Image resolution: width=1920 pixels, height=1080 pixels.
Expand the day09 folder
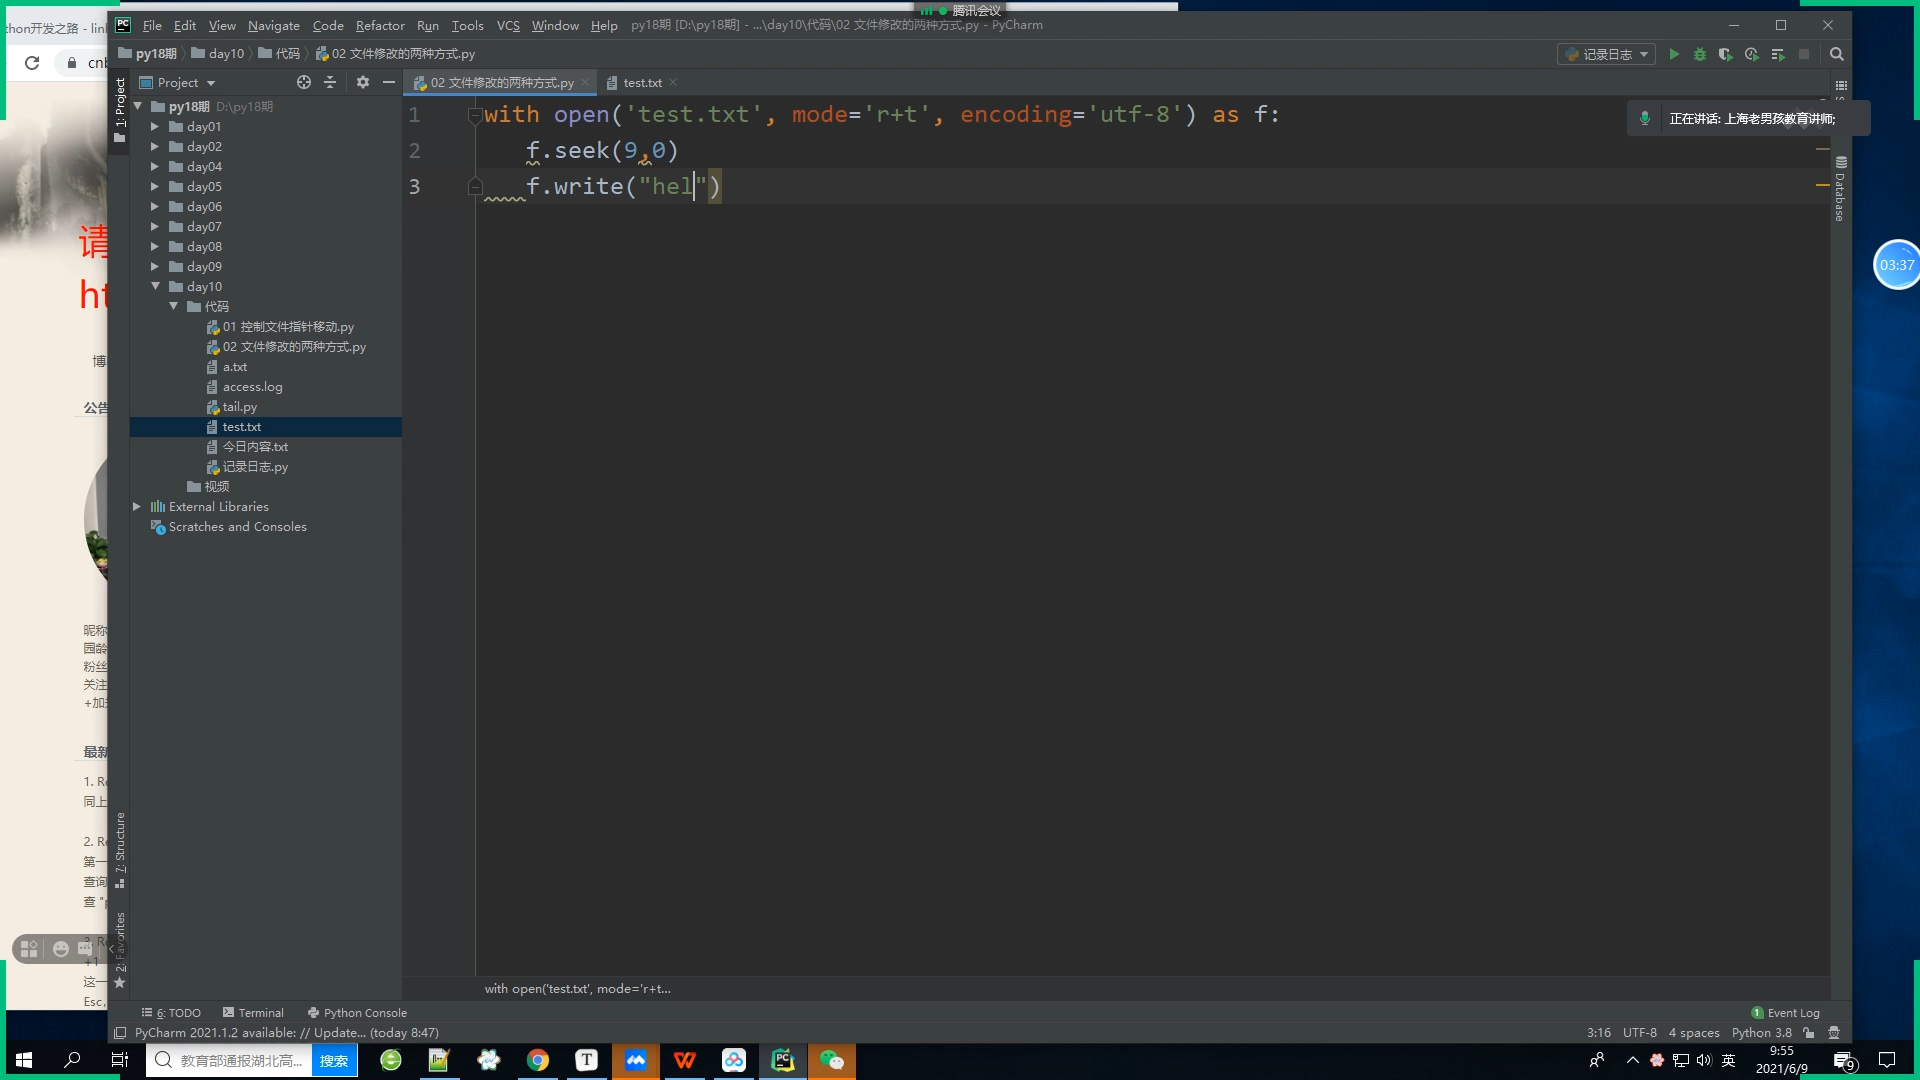coord(155,267)
